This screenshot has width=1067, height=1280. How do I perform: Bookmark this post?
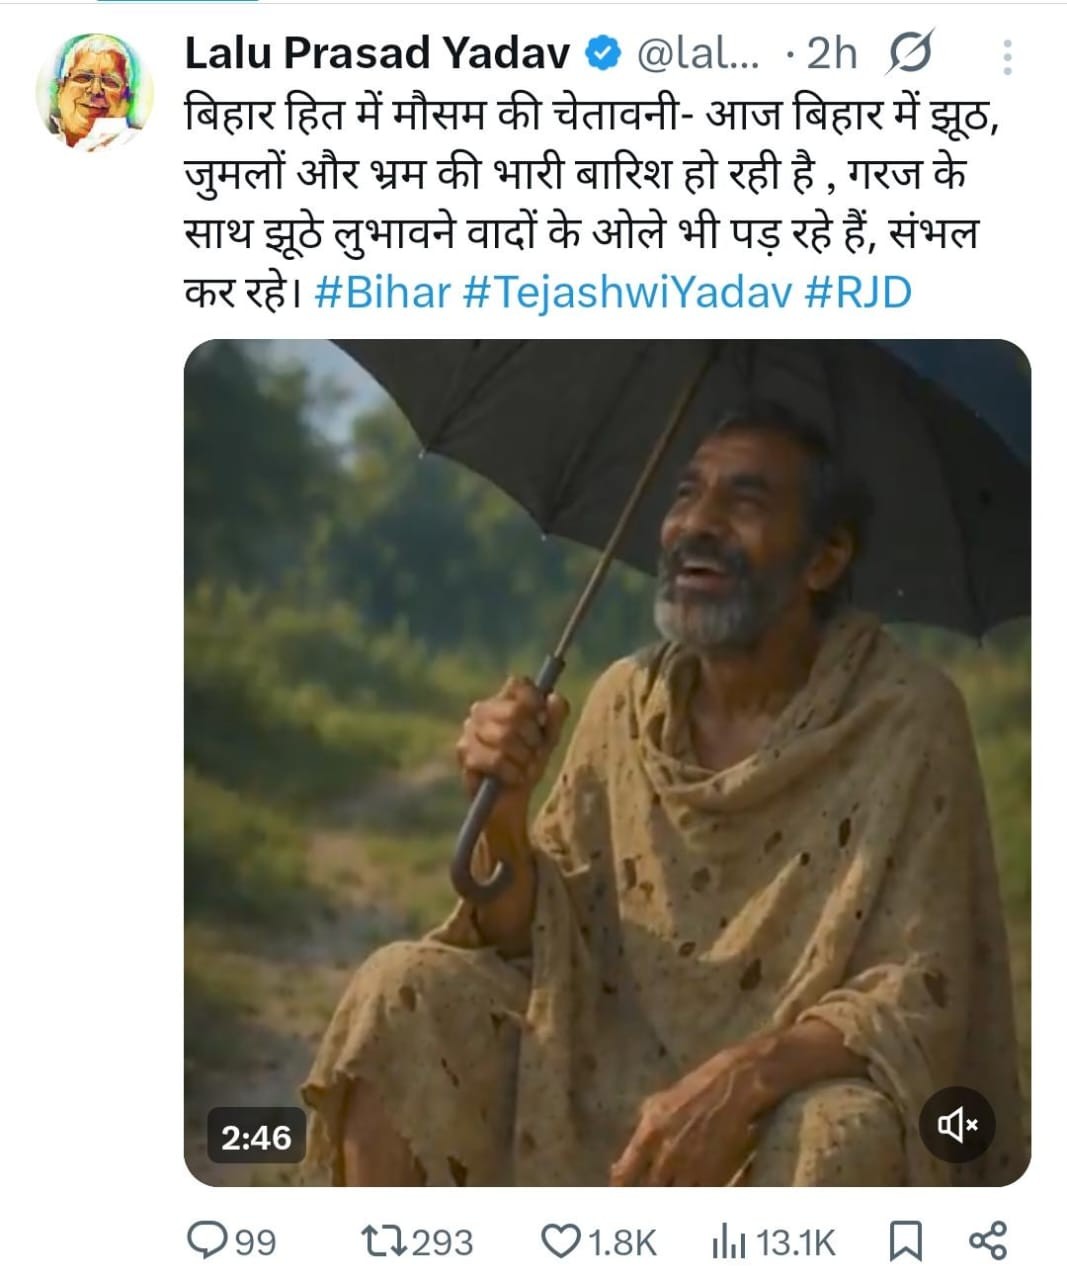click(904, 1241)
